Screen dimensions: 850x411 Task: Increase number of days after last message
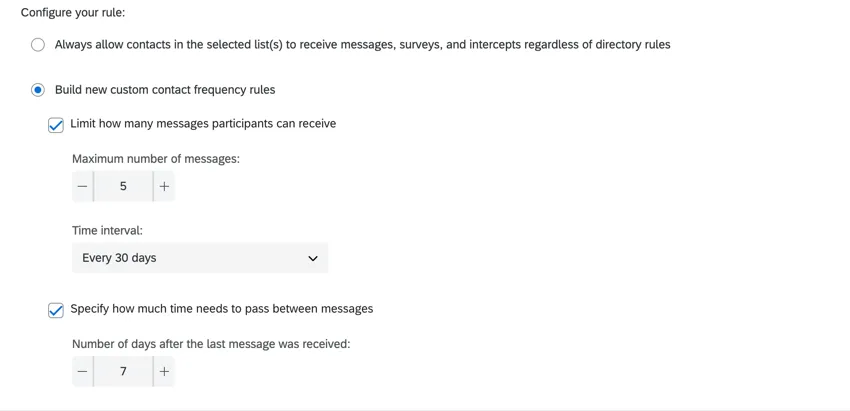point(164,371)
